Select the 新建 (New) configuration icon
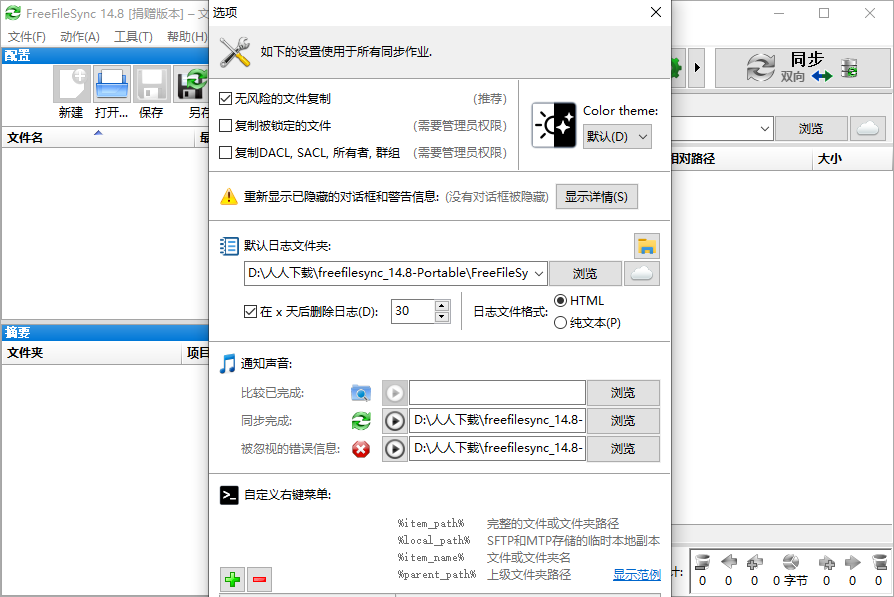894x597 pixels. coord(70,85)
